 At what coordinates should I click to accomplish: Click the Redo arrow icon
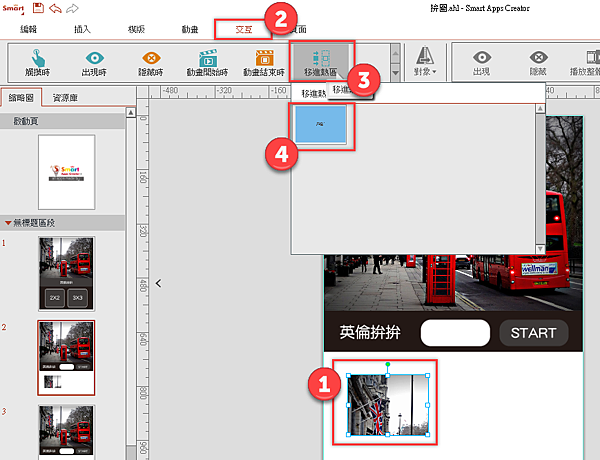(x=72, y=8)
